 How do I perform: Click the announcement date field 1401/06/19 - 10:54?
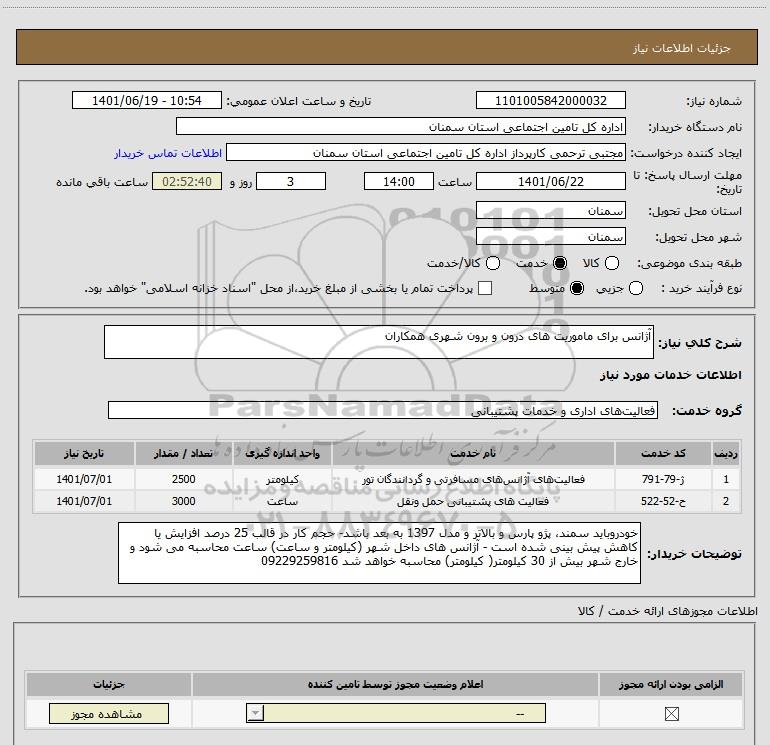tap(147, 100)
